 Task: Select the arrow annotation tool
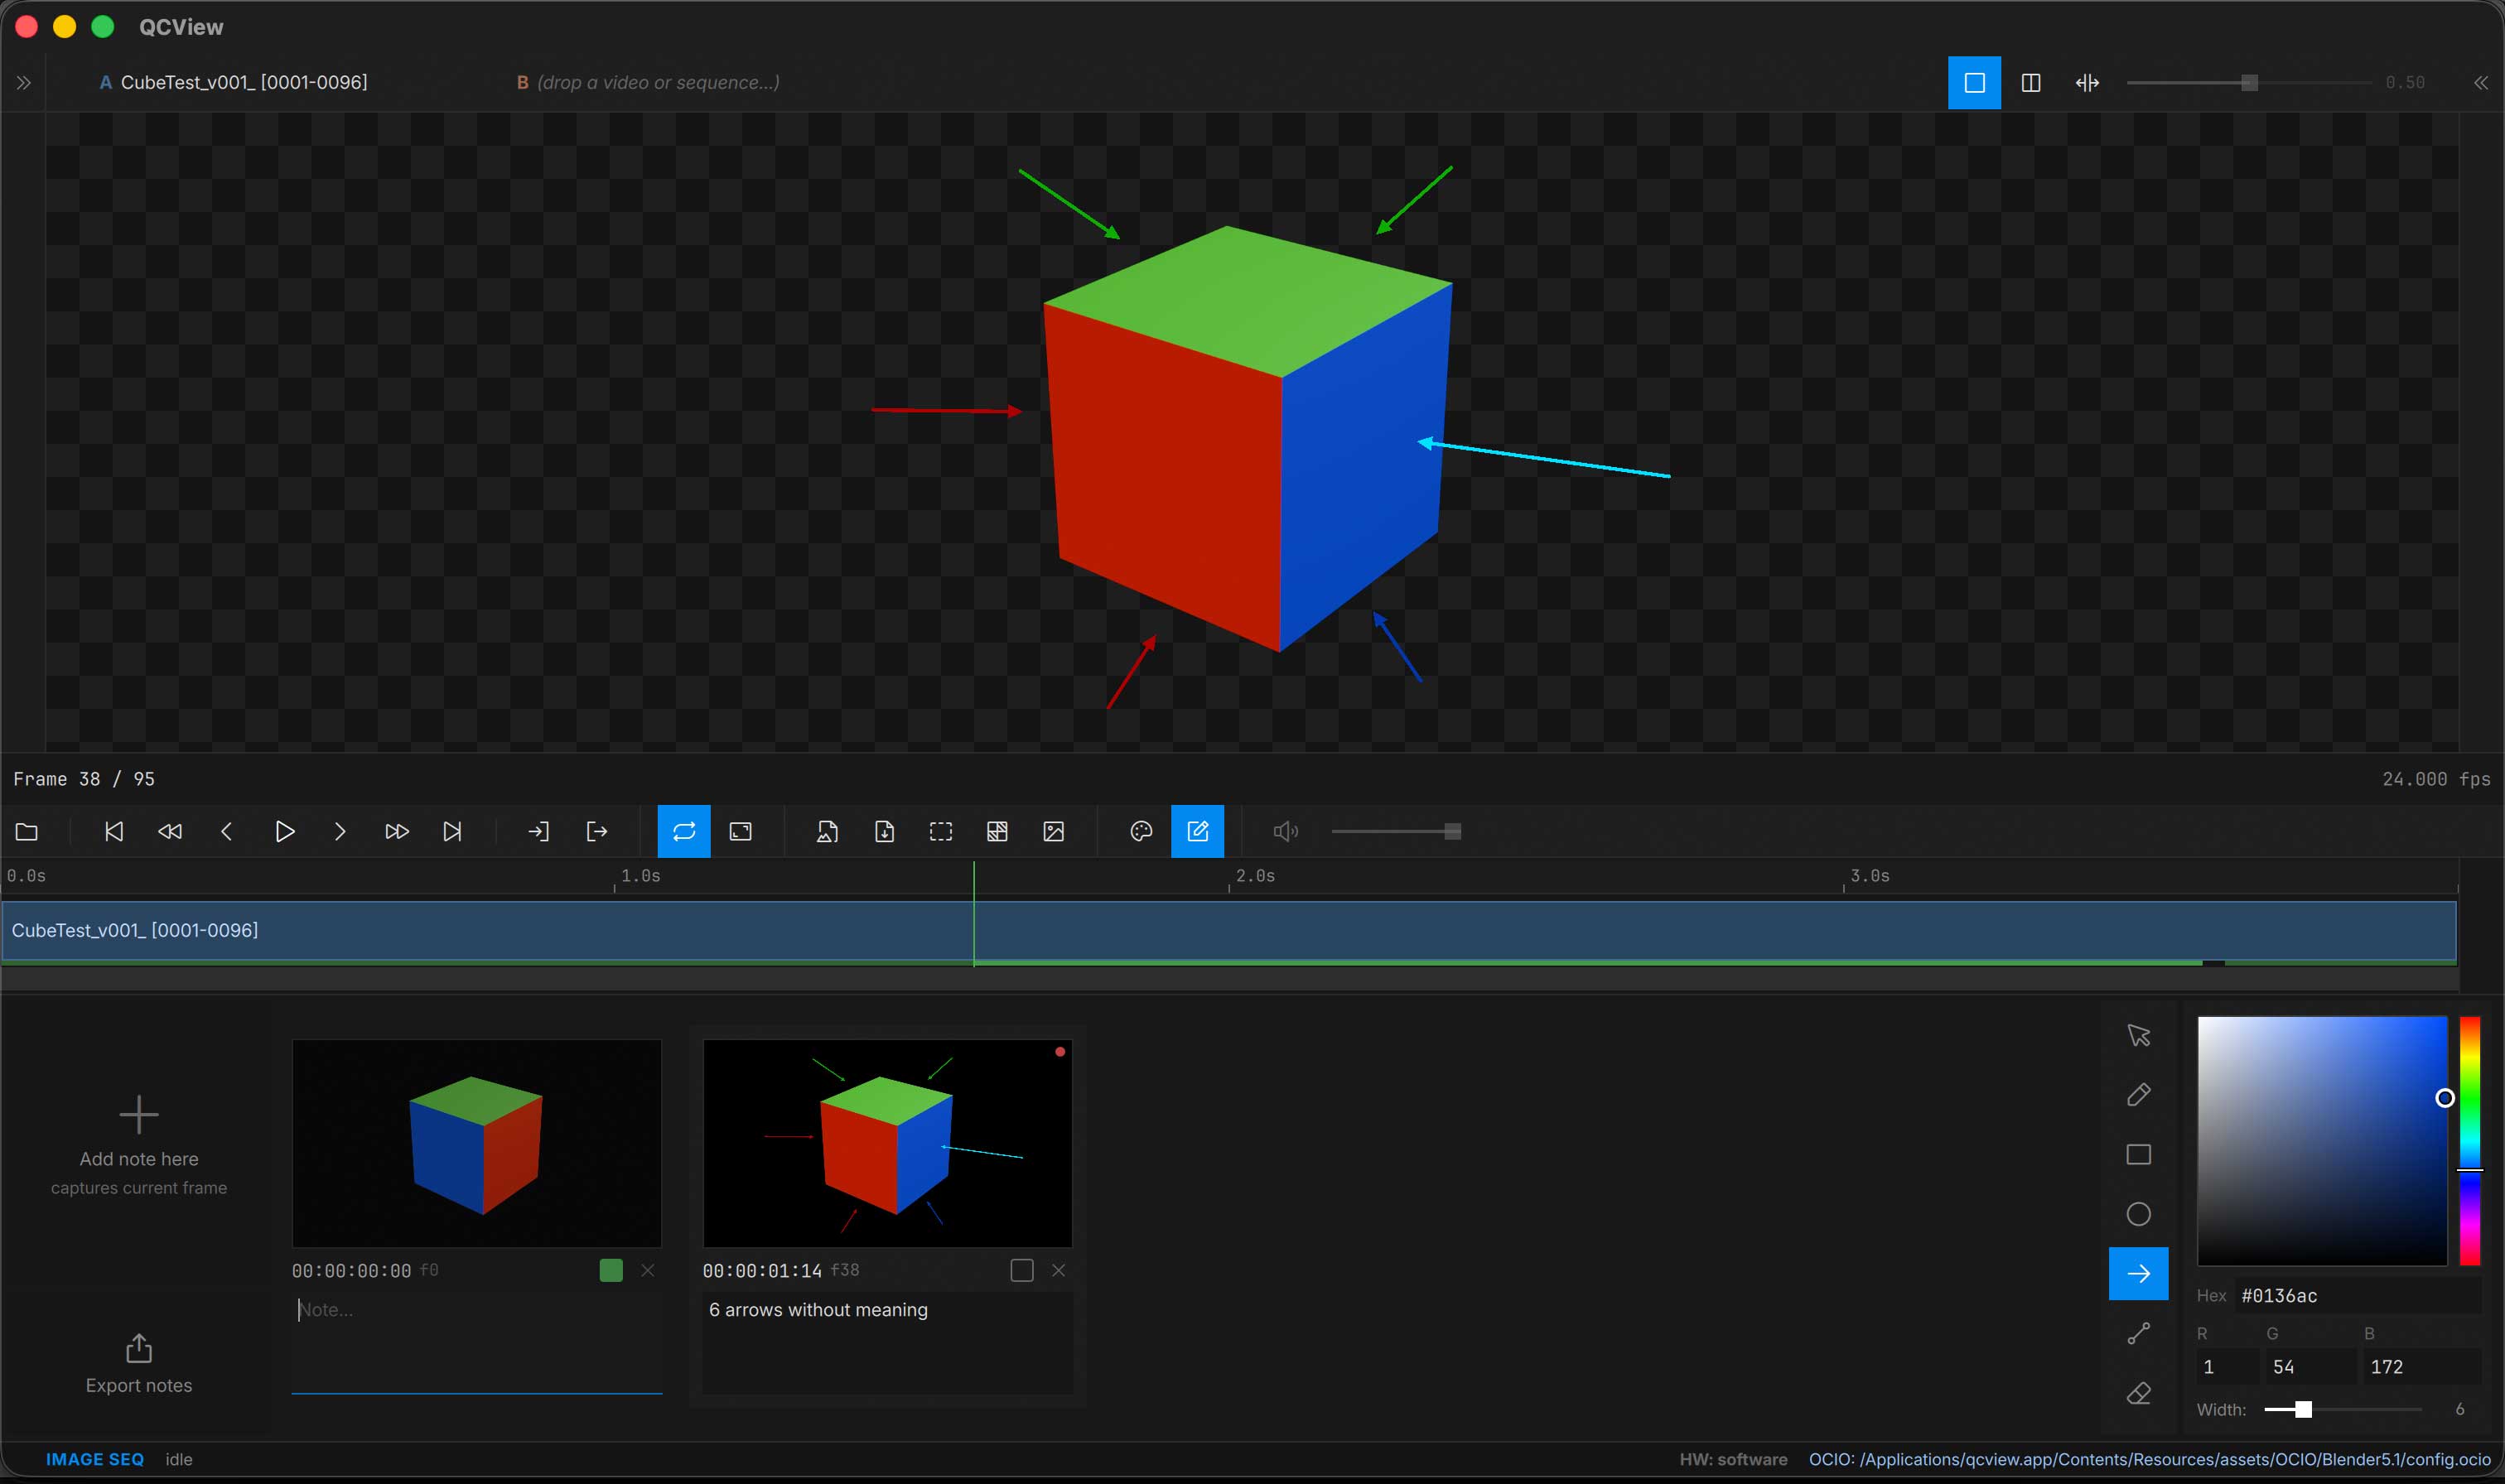click(x=2138, y=1274)
